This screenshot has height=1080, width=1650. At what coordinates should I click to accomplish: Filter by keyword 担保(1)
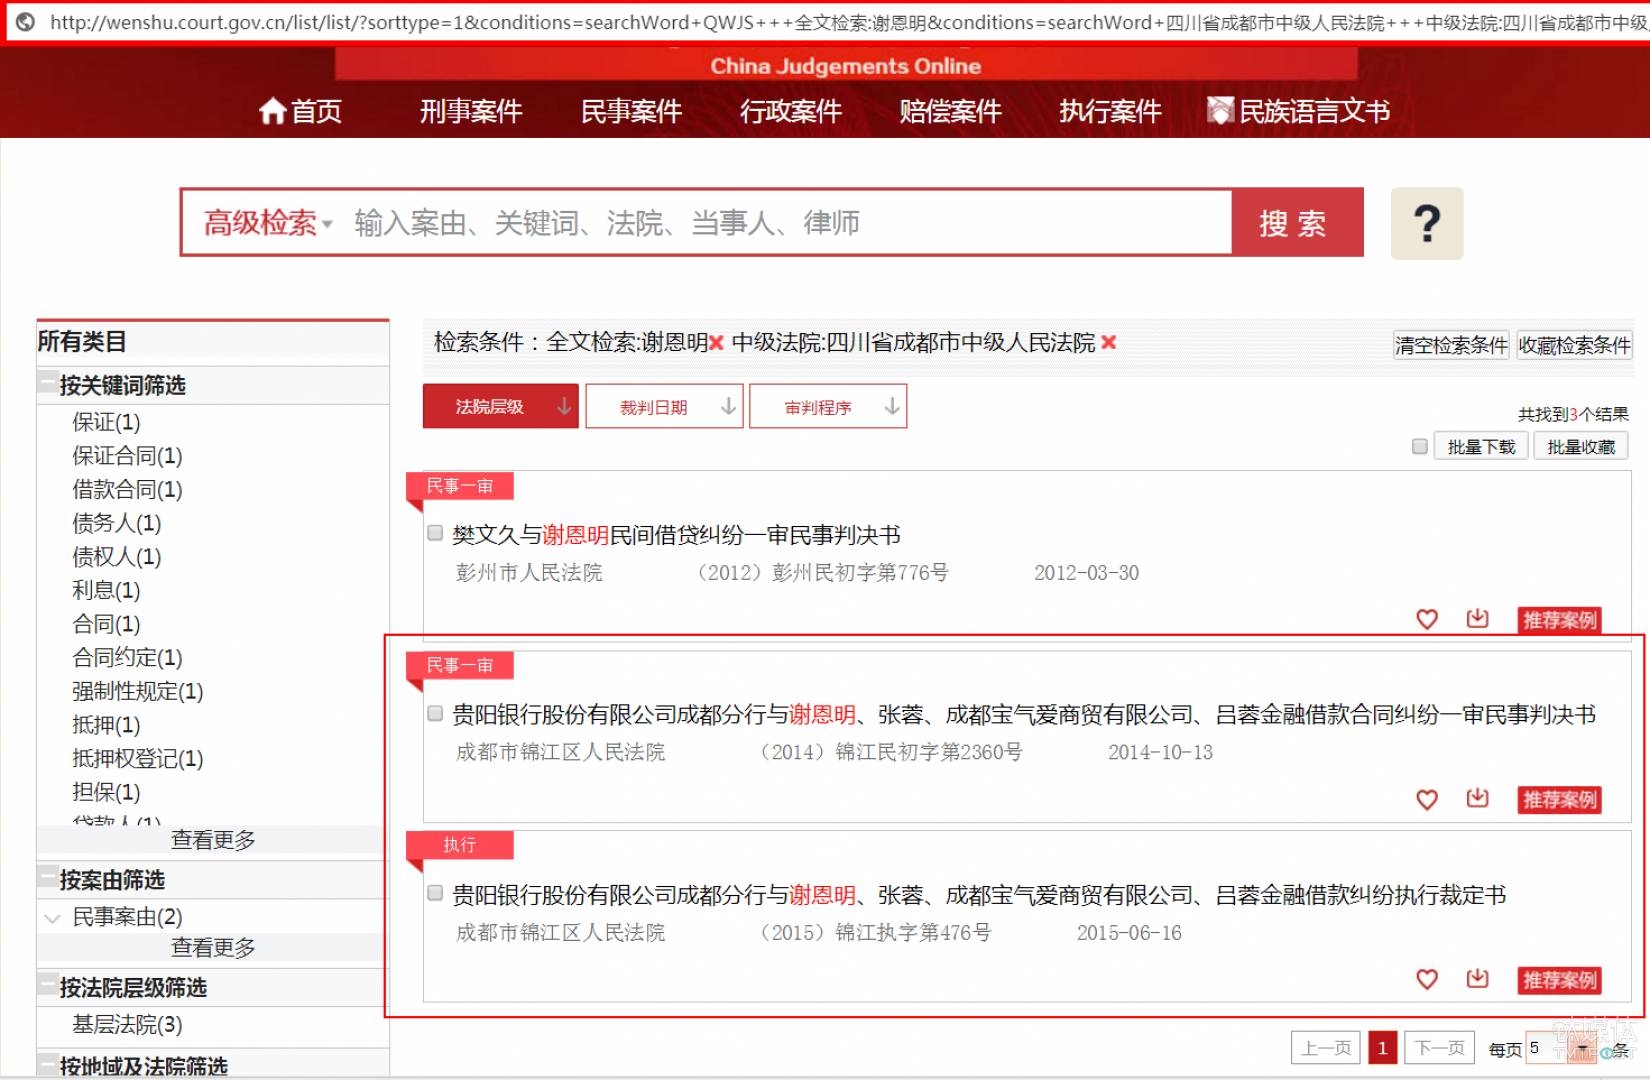point(106,792)
